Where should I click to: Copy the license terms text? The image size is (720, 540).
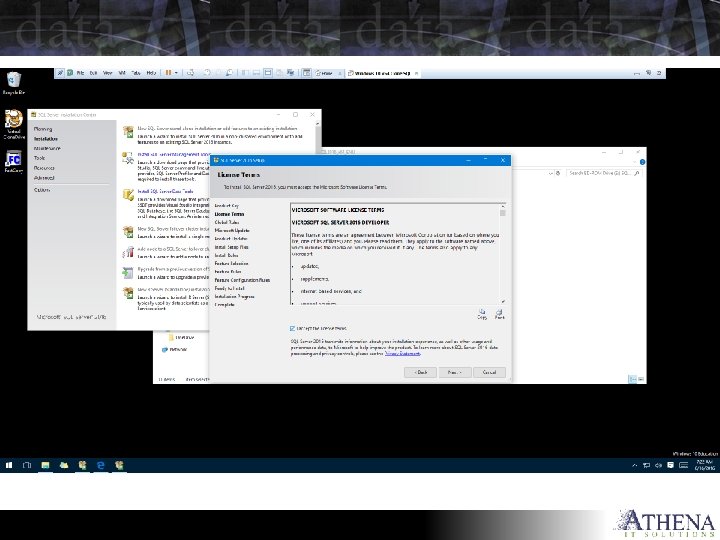coord(482,314)
